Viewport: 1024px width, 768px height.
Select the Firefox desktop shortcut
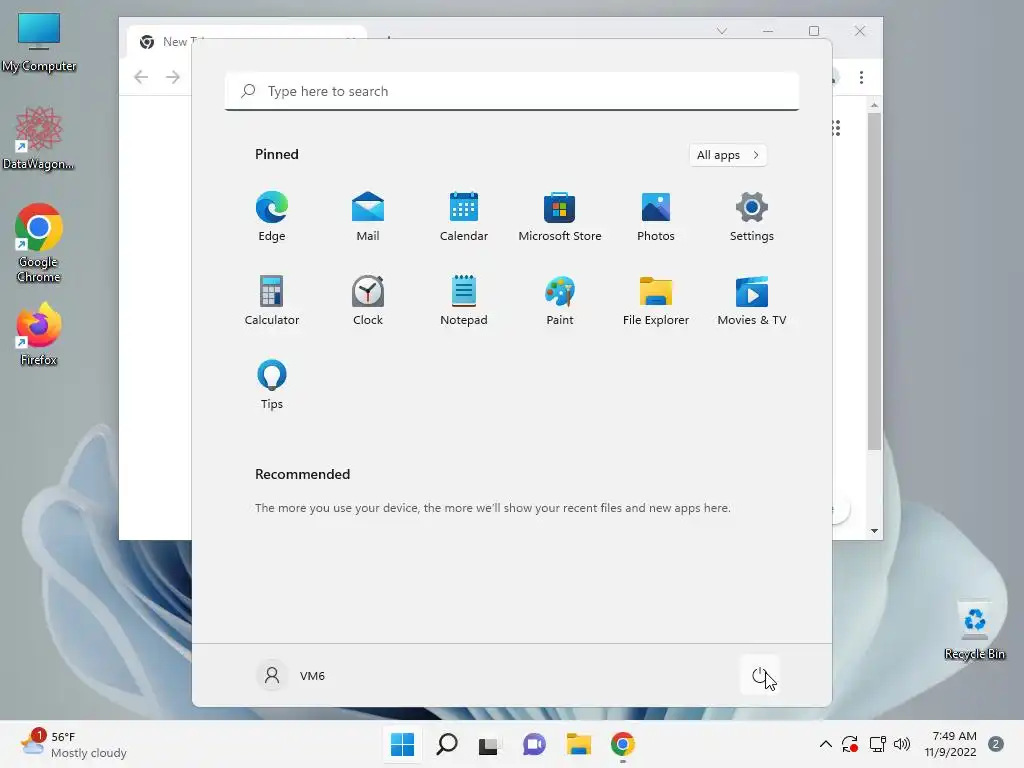[x=39, y=334]
